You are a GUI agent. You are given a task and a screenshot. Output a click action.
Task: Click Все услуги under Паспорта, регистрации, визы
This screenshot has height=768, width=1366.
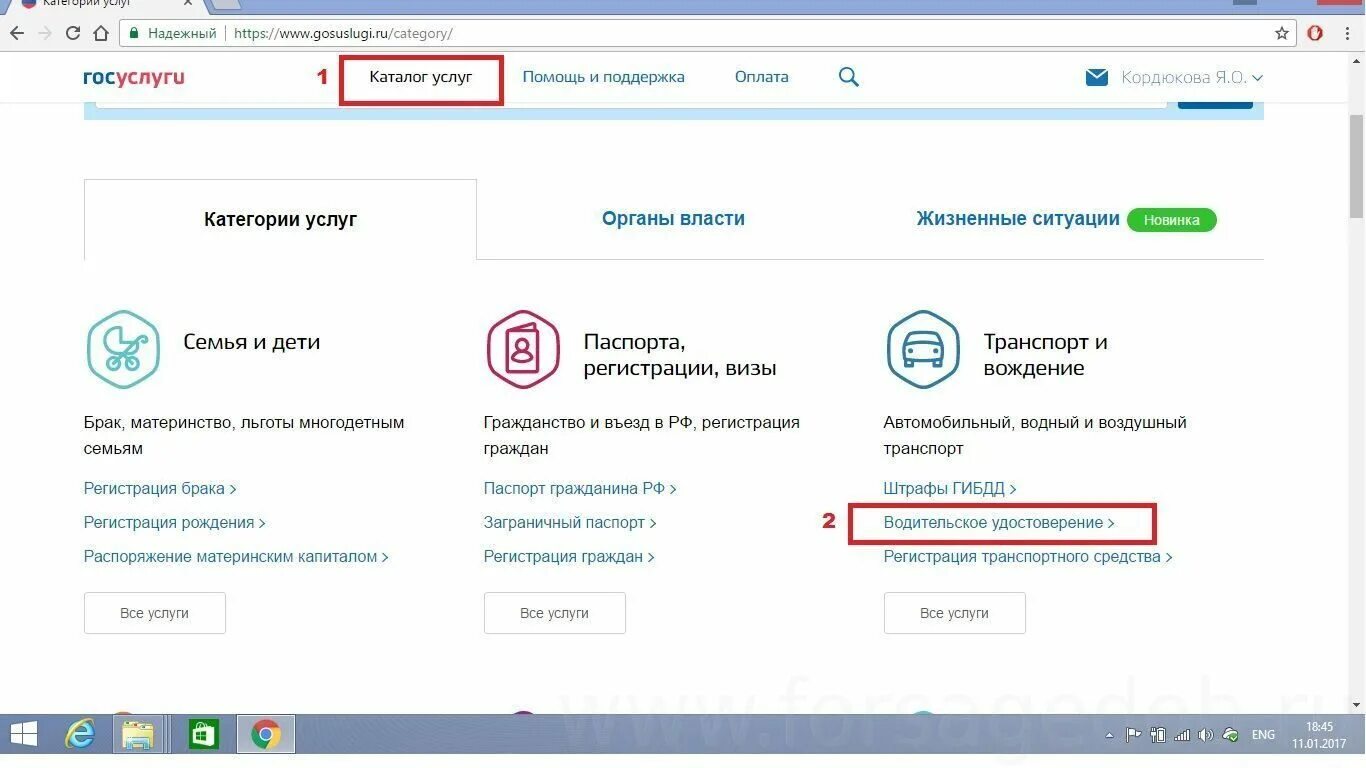(x=555, y=613)
